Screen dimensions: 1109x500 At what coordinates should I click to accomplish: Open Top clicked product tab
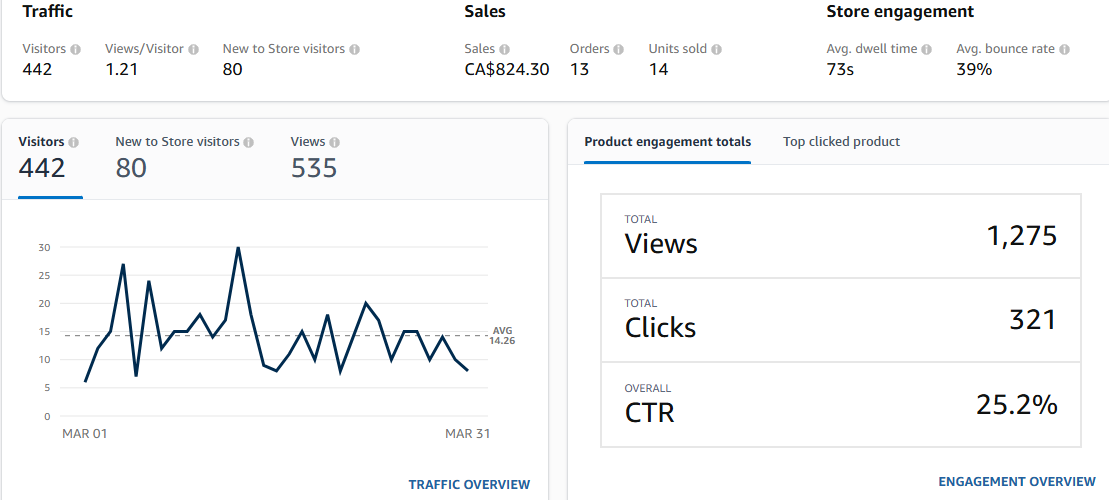point(842,141)
